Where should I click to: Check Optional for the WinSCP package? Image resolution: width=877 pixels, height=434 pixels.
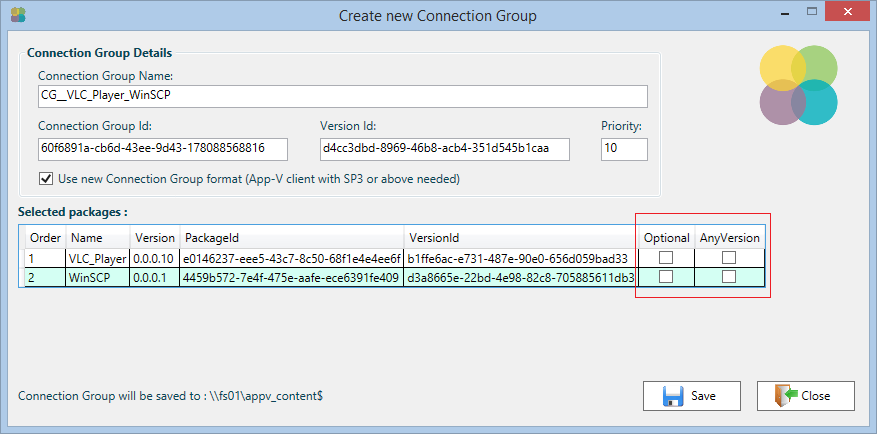pyautogui.click(x=666, y=277)
